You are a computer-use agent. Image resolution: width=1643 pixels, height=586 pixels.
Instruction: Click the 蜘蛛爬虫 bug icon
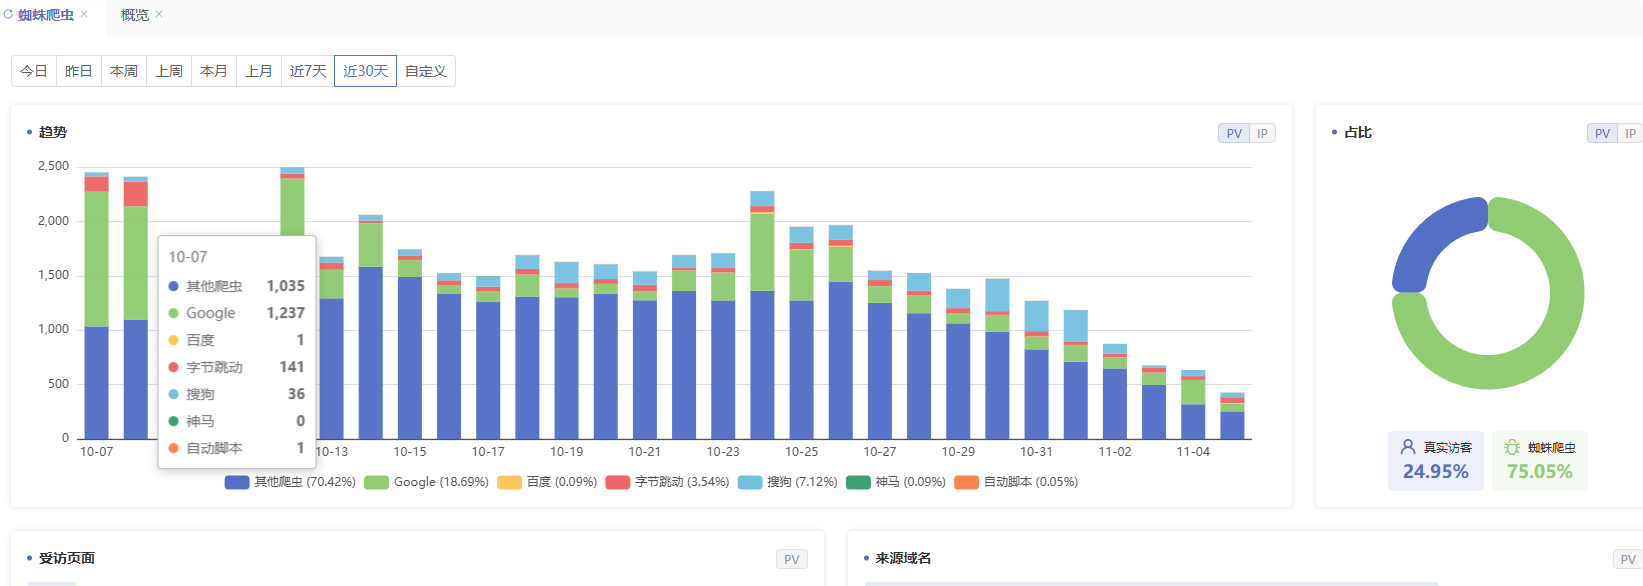point(1512,447)
